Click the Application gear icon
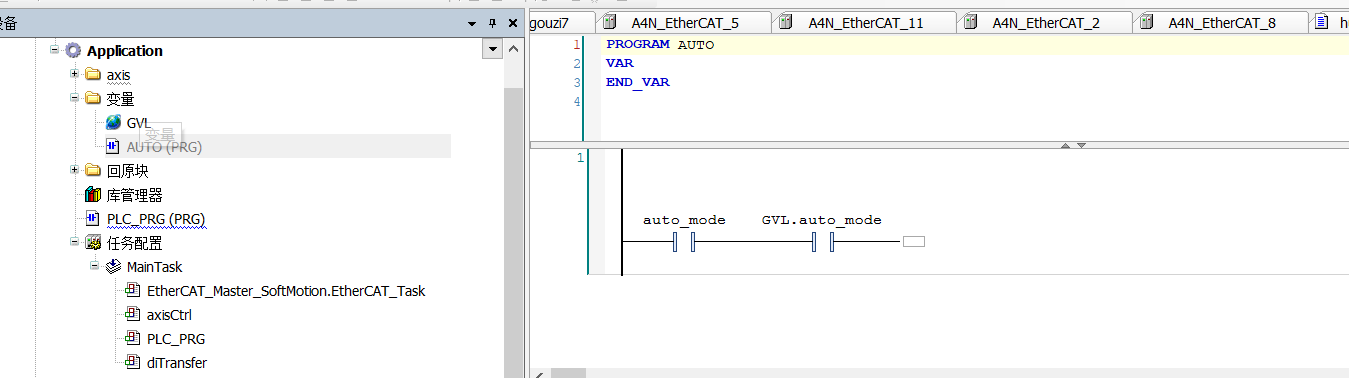The height and width of the screenshot is (378, 1349). pos(73,50)
